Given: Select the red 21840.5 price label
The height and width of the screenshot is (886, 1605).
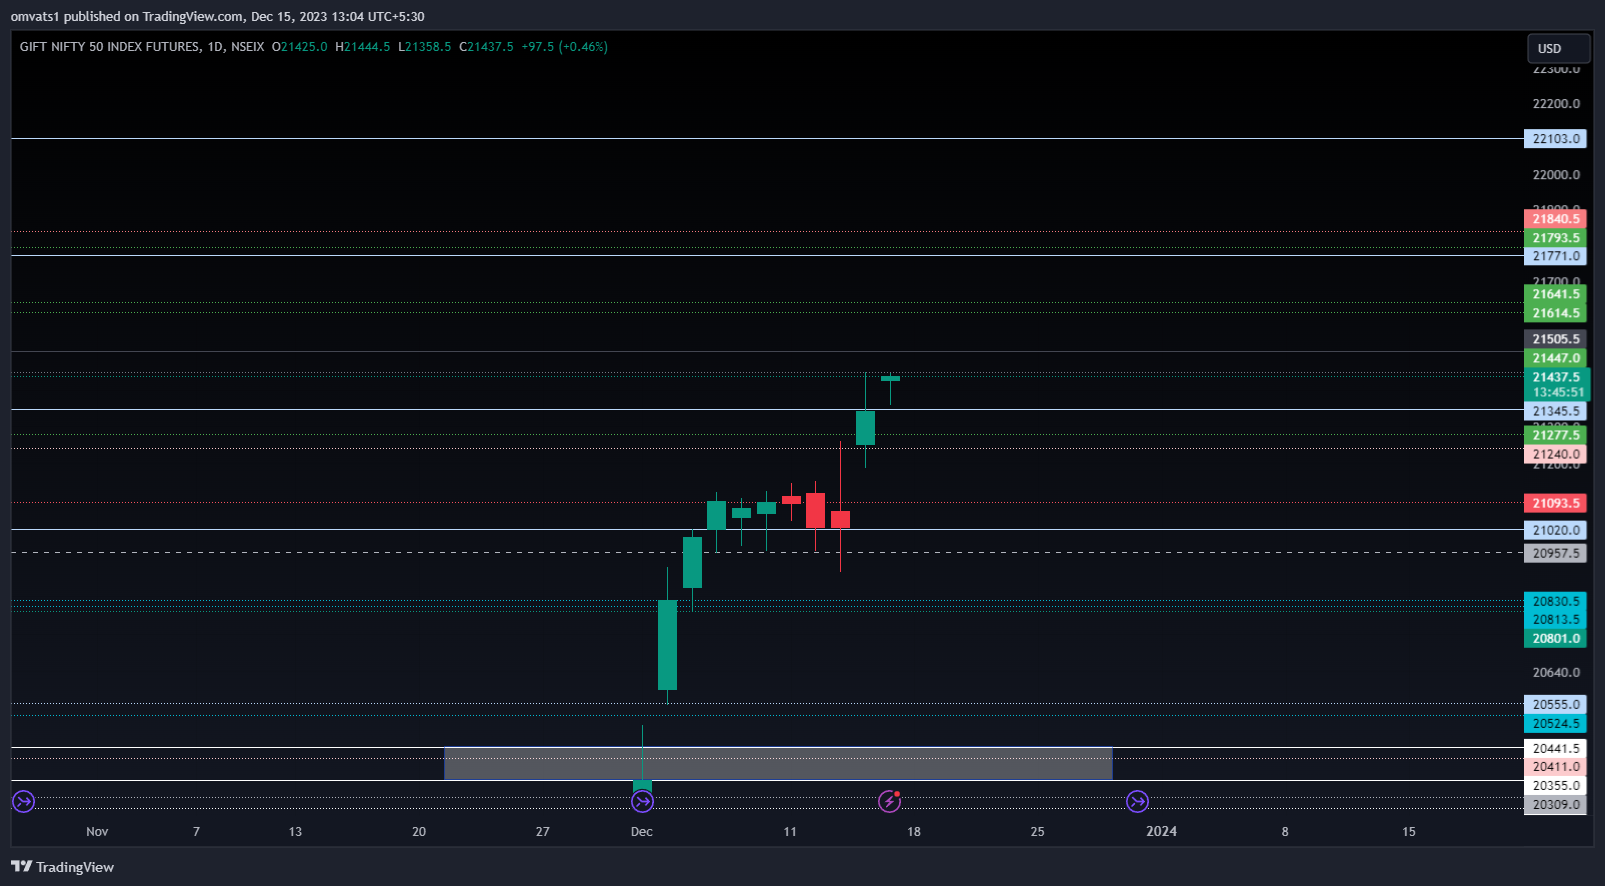Looking at the screenshot, I should click(1555, 219).
